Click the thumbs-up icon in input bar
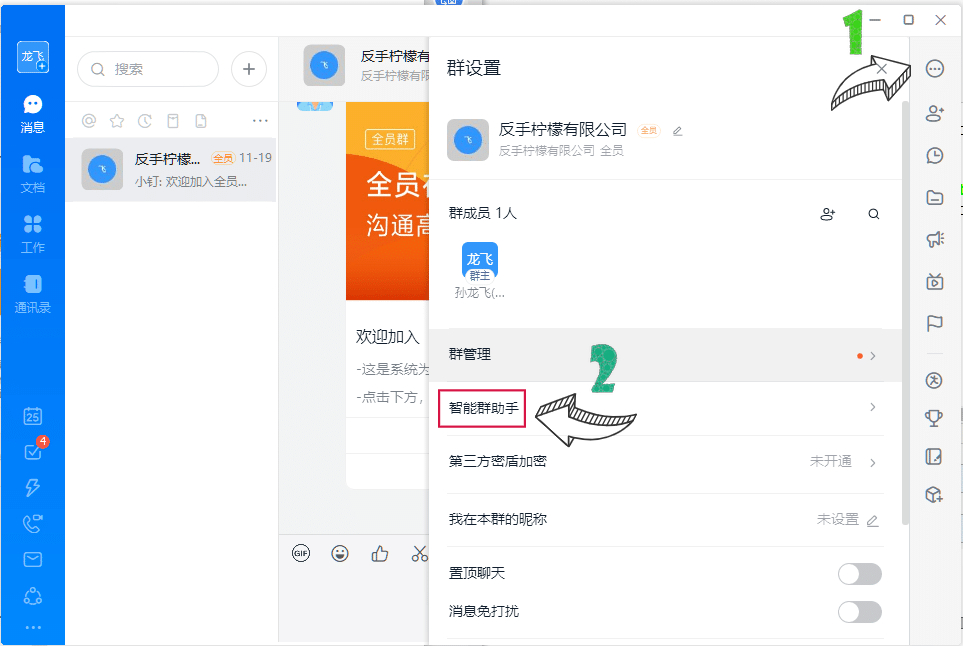The width and height of the screenshot is (963, 646). point(380,553)
